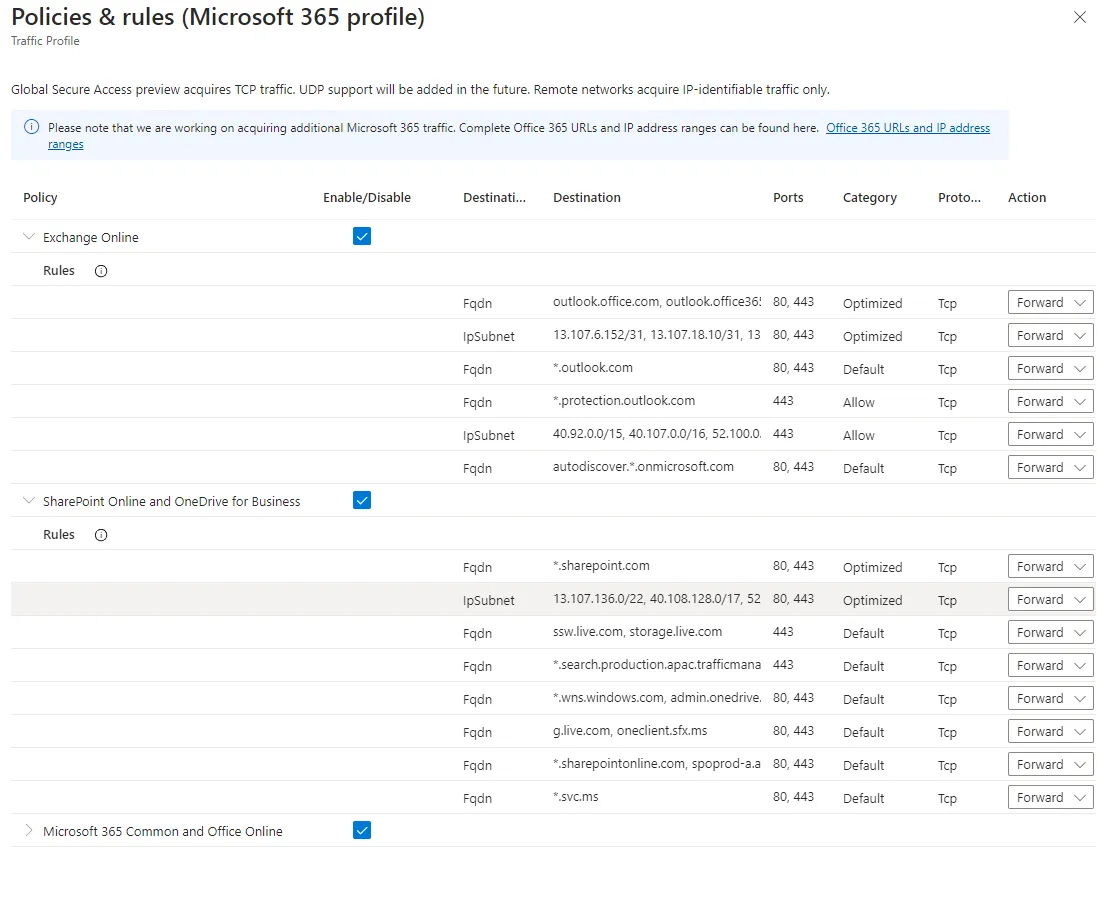
Task: Collapse the SharePoint Online and OneDrive policy group
Action: click(x=29, y=500)
